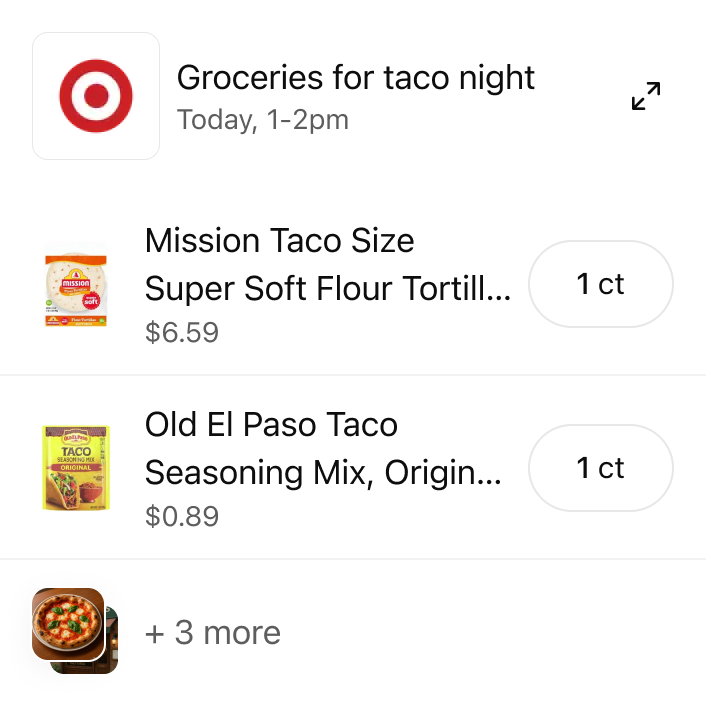Open the Old El Paso seasoning packet image

click(75, 468)
